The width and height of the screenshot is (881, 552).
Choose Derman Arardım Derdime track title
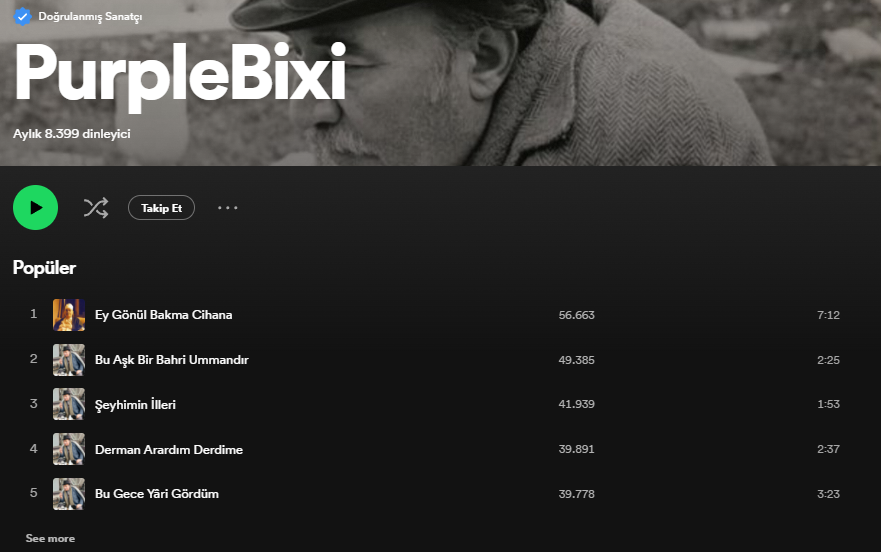click(x=169, y=449)
